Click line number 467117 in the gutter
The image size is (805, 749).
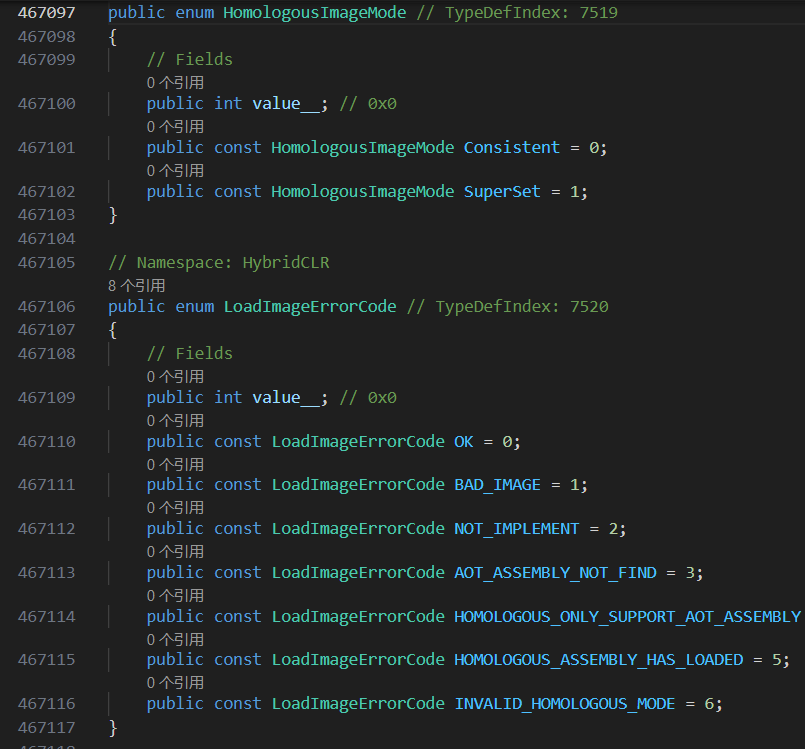[x=46, y=727]
